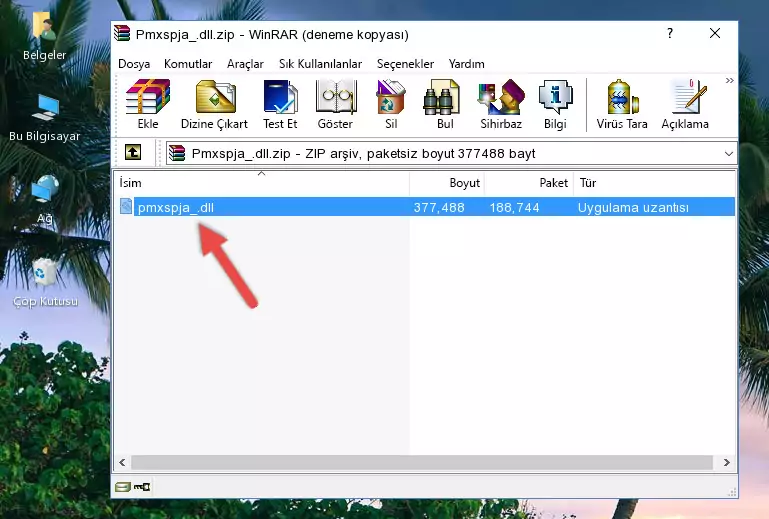Select the pmxspja_.dll file row
This screenshot has width=769, height=519.
[426, 207]
